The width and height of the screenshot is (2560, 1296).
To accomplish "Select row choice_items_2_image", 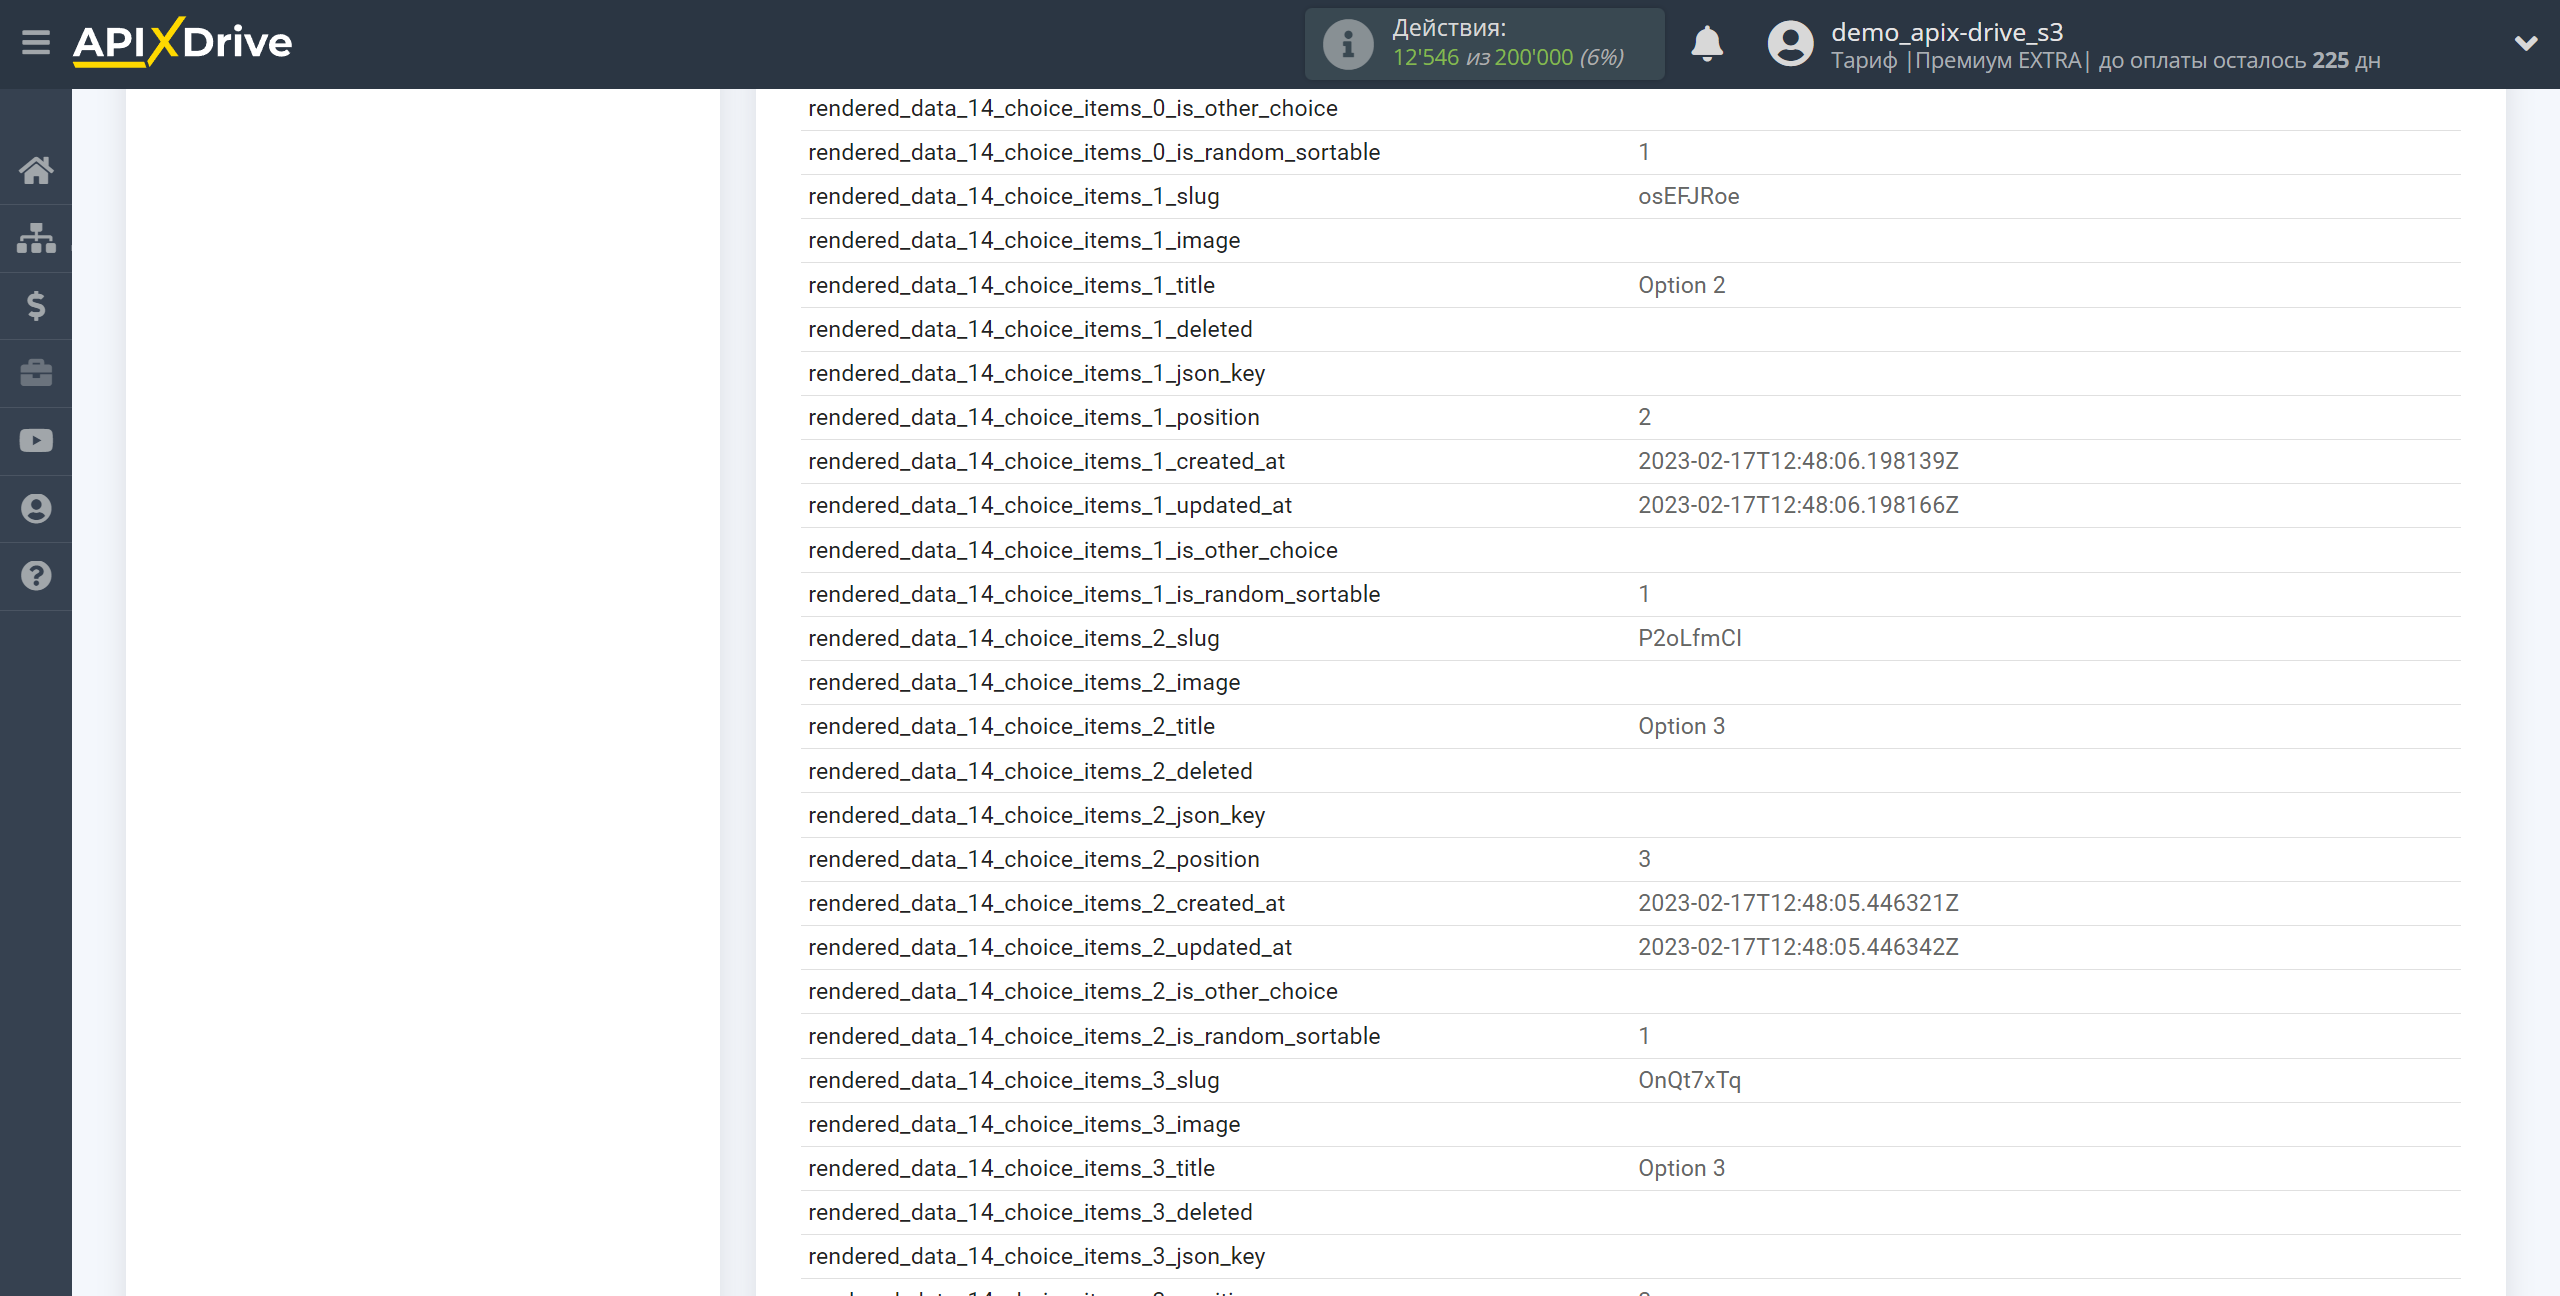I will tap(1630, 682).
